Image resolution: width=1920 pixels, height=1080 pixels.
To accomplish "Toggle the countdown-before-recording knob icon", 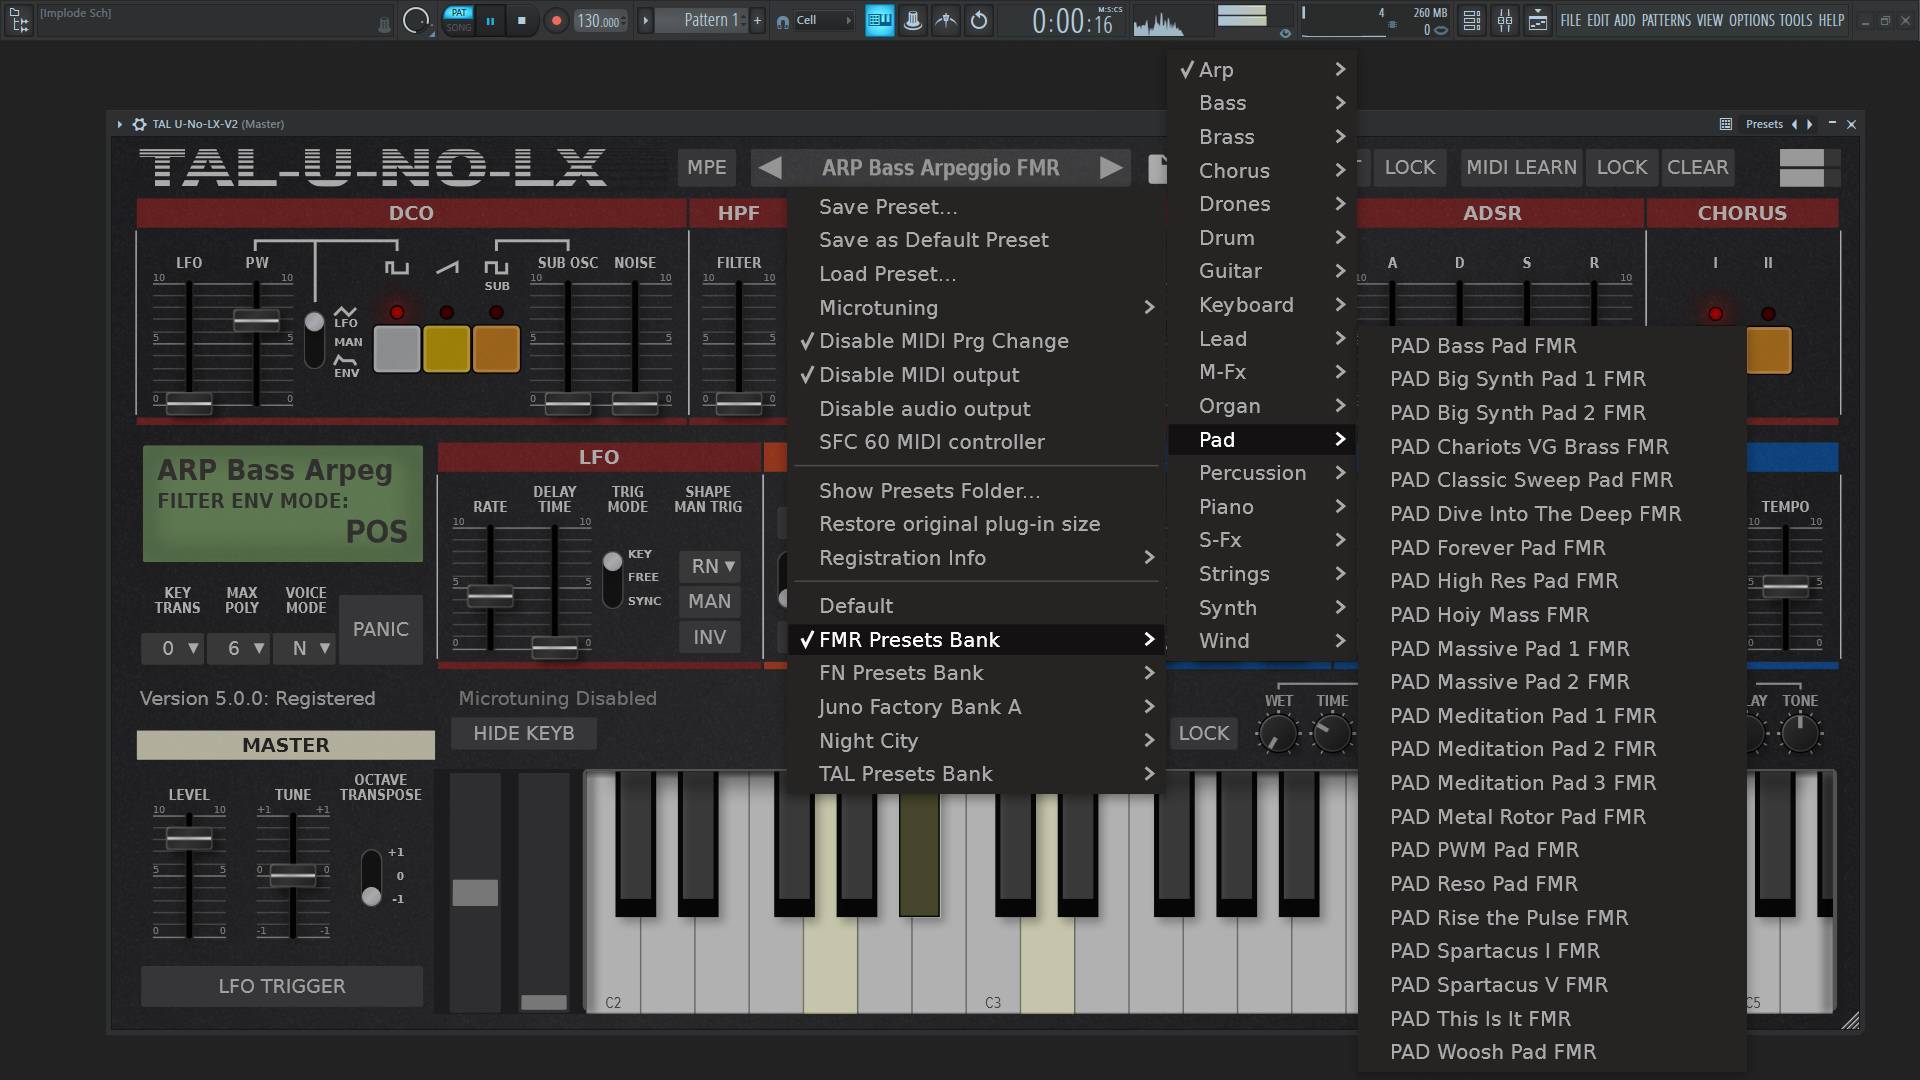I will (913, 20).
